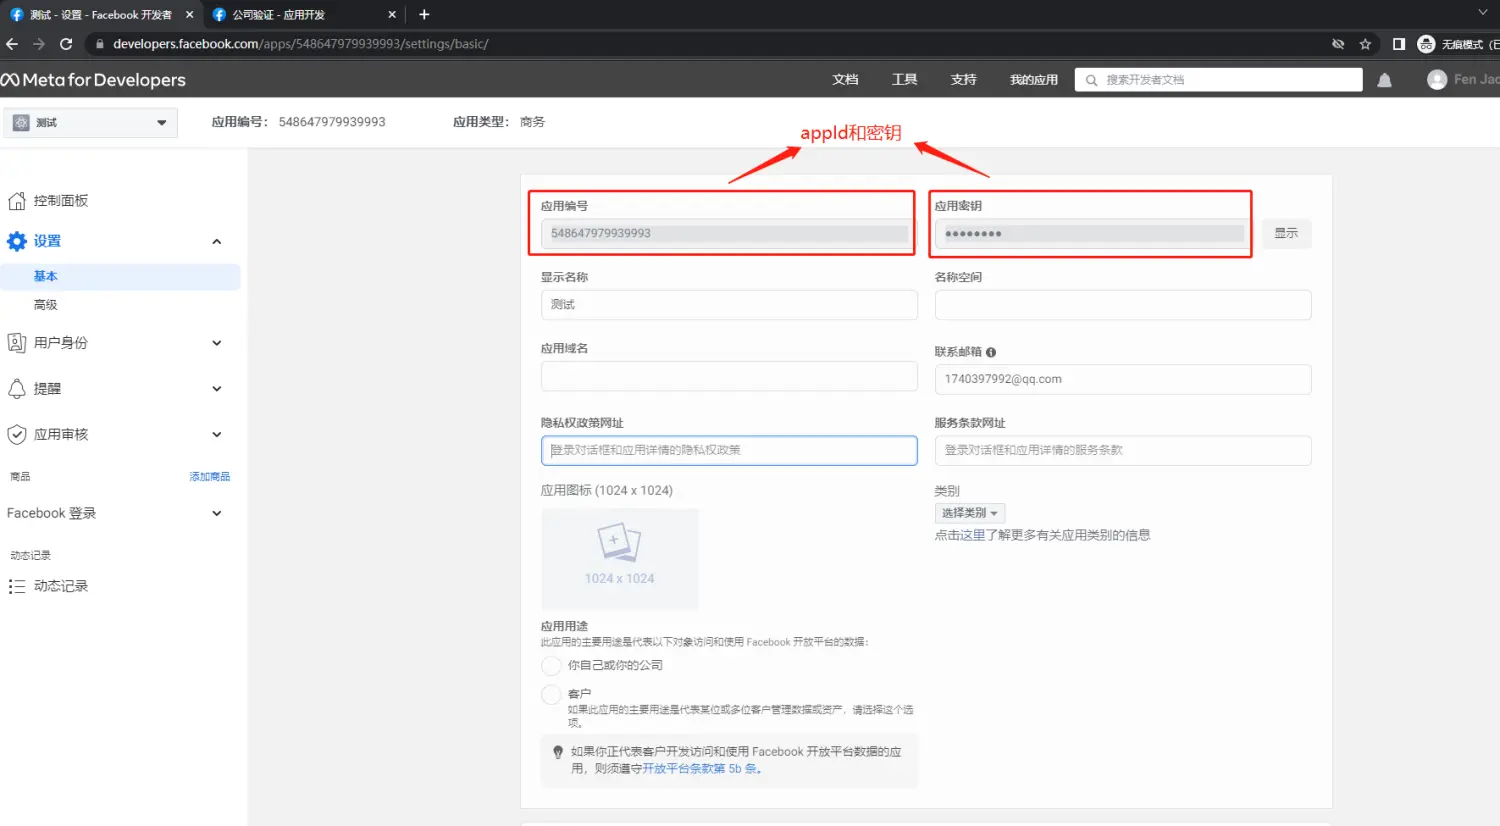Click the 服务条款网址 input field
Viewport: 1500px width, 826px height.
[x=1123, y=450]
